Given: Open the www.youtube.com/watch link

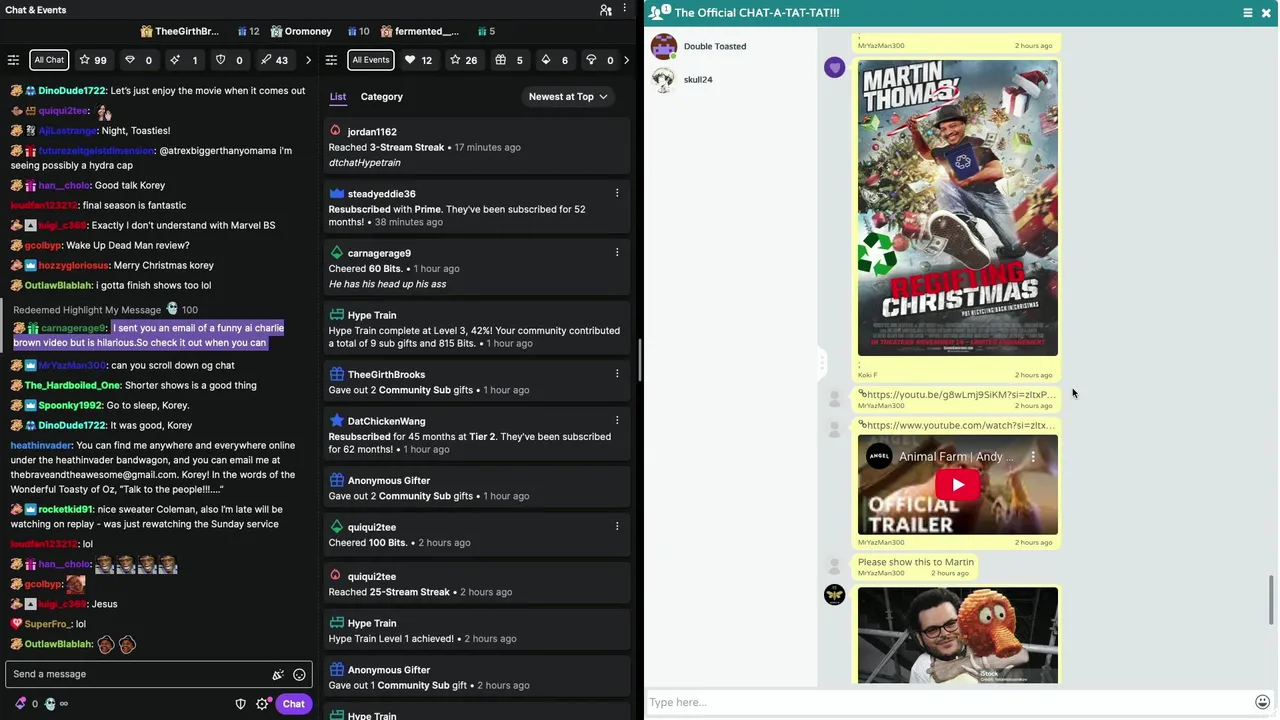Looking at the screenshot, I should pyautogui.click(x=960, y=426).
